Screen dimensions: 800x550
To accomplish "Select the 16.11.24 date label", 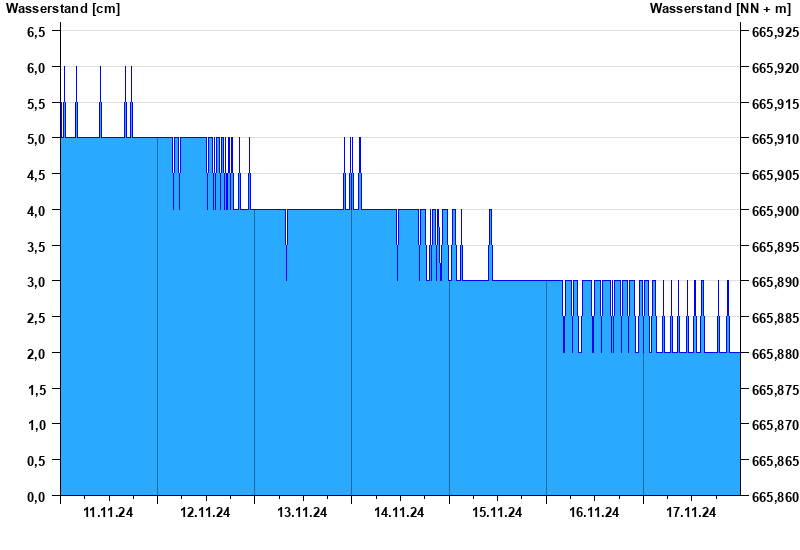I will click(x=594, y=513).
